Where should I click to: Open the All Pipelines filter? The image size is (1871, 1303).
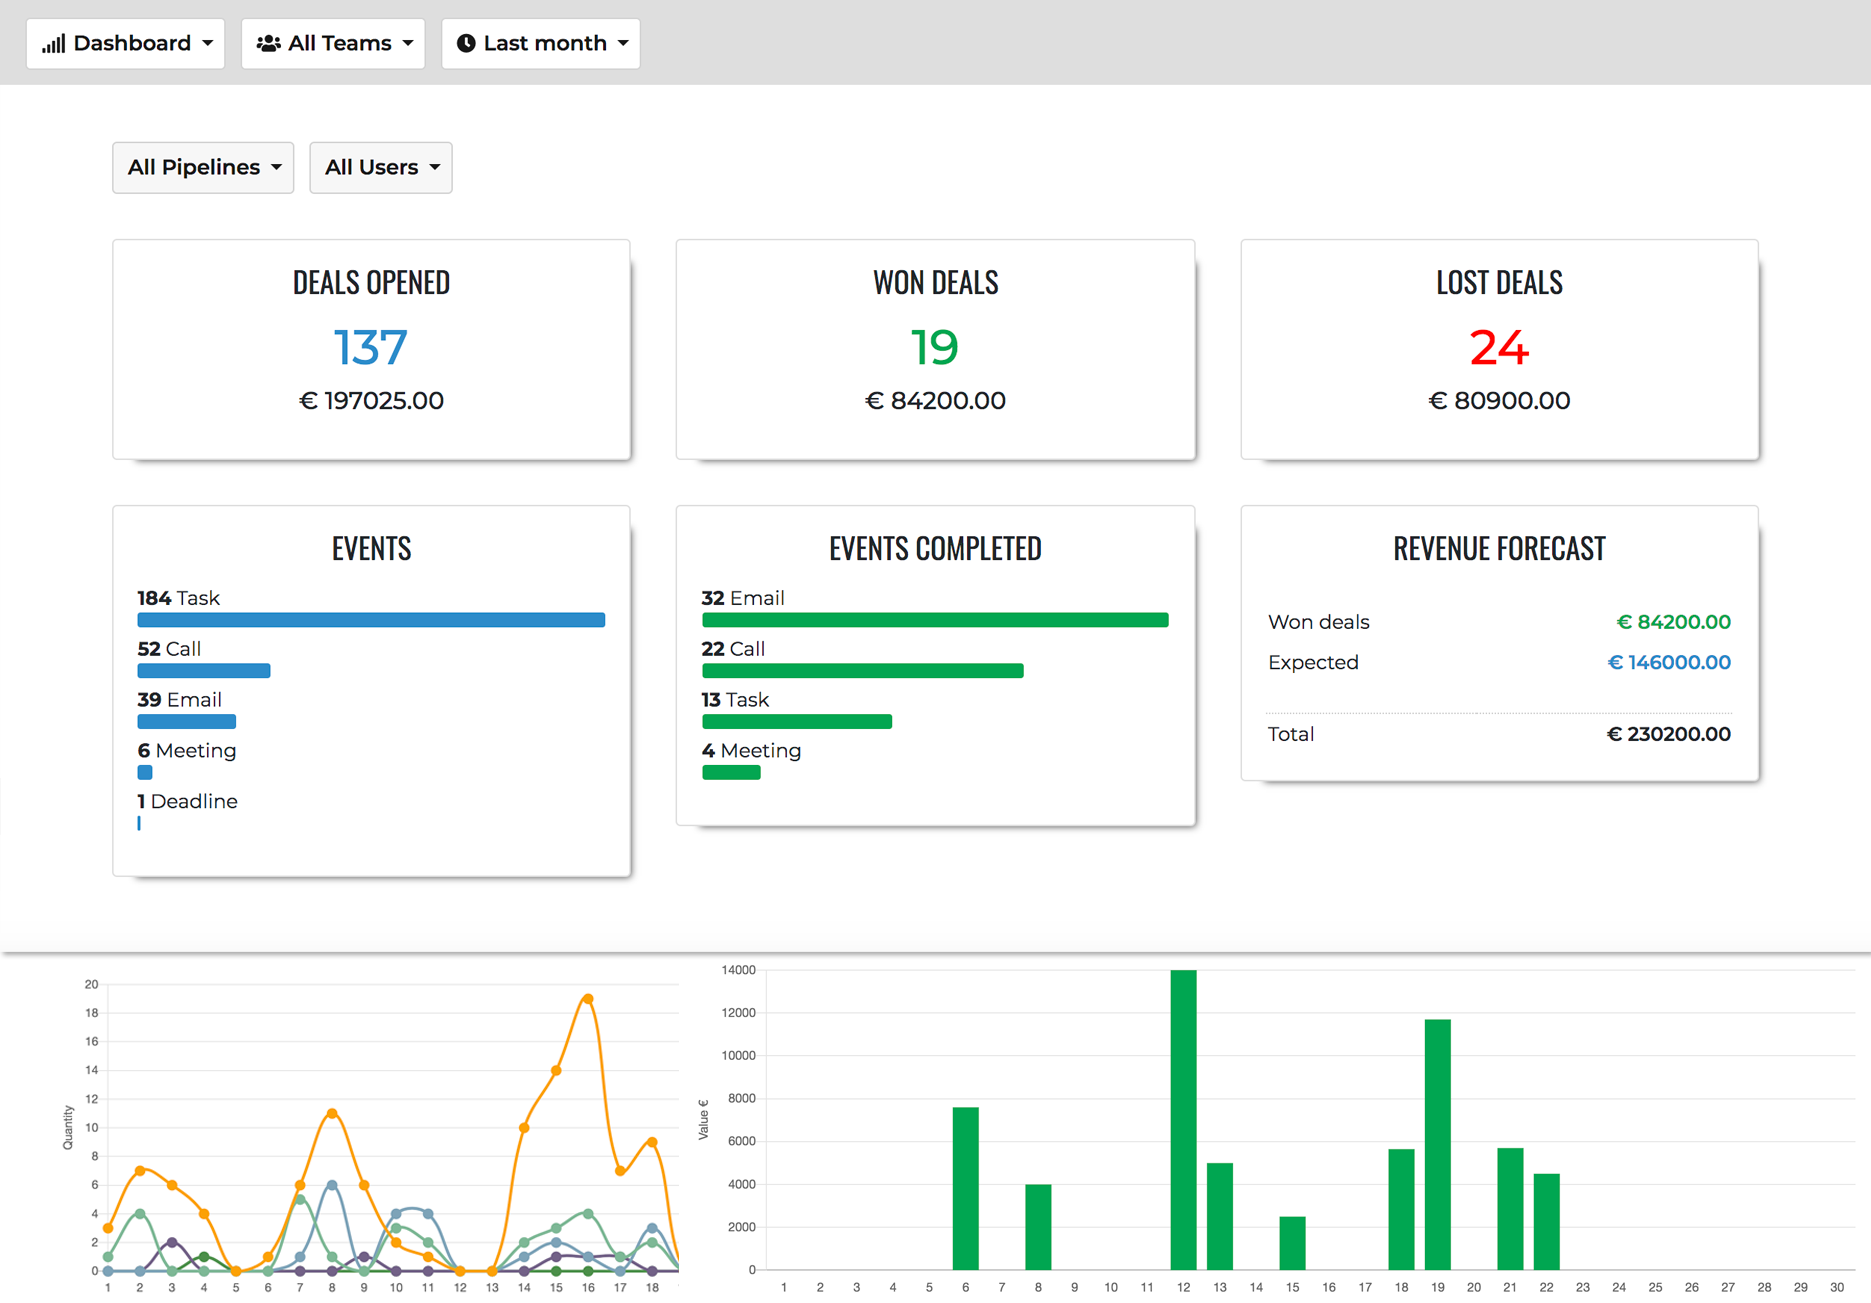(202, 167)
